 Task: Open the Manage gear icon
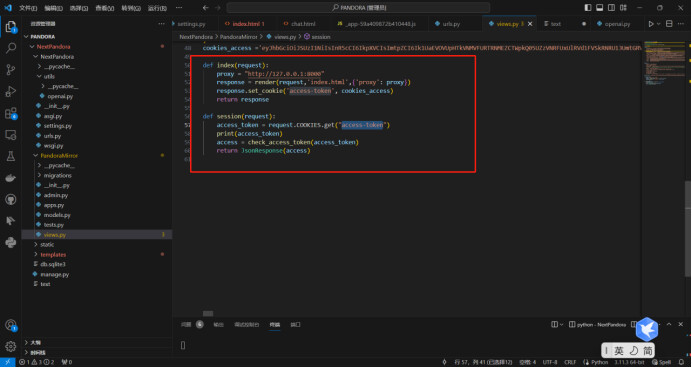[x=11, y=346]
